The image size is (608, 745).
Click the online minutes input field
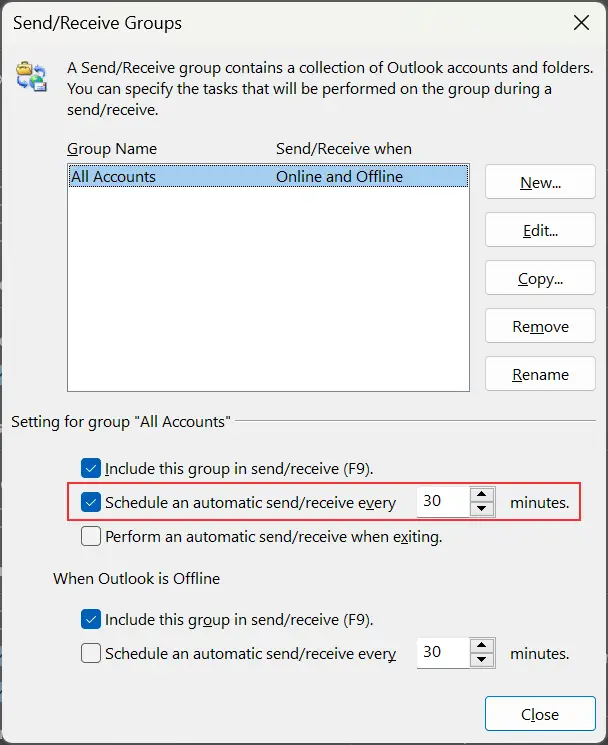441,502
